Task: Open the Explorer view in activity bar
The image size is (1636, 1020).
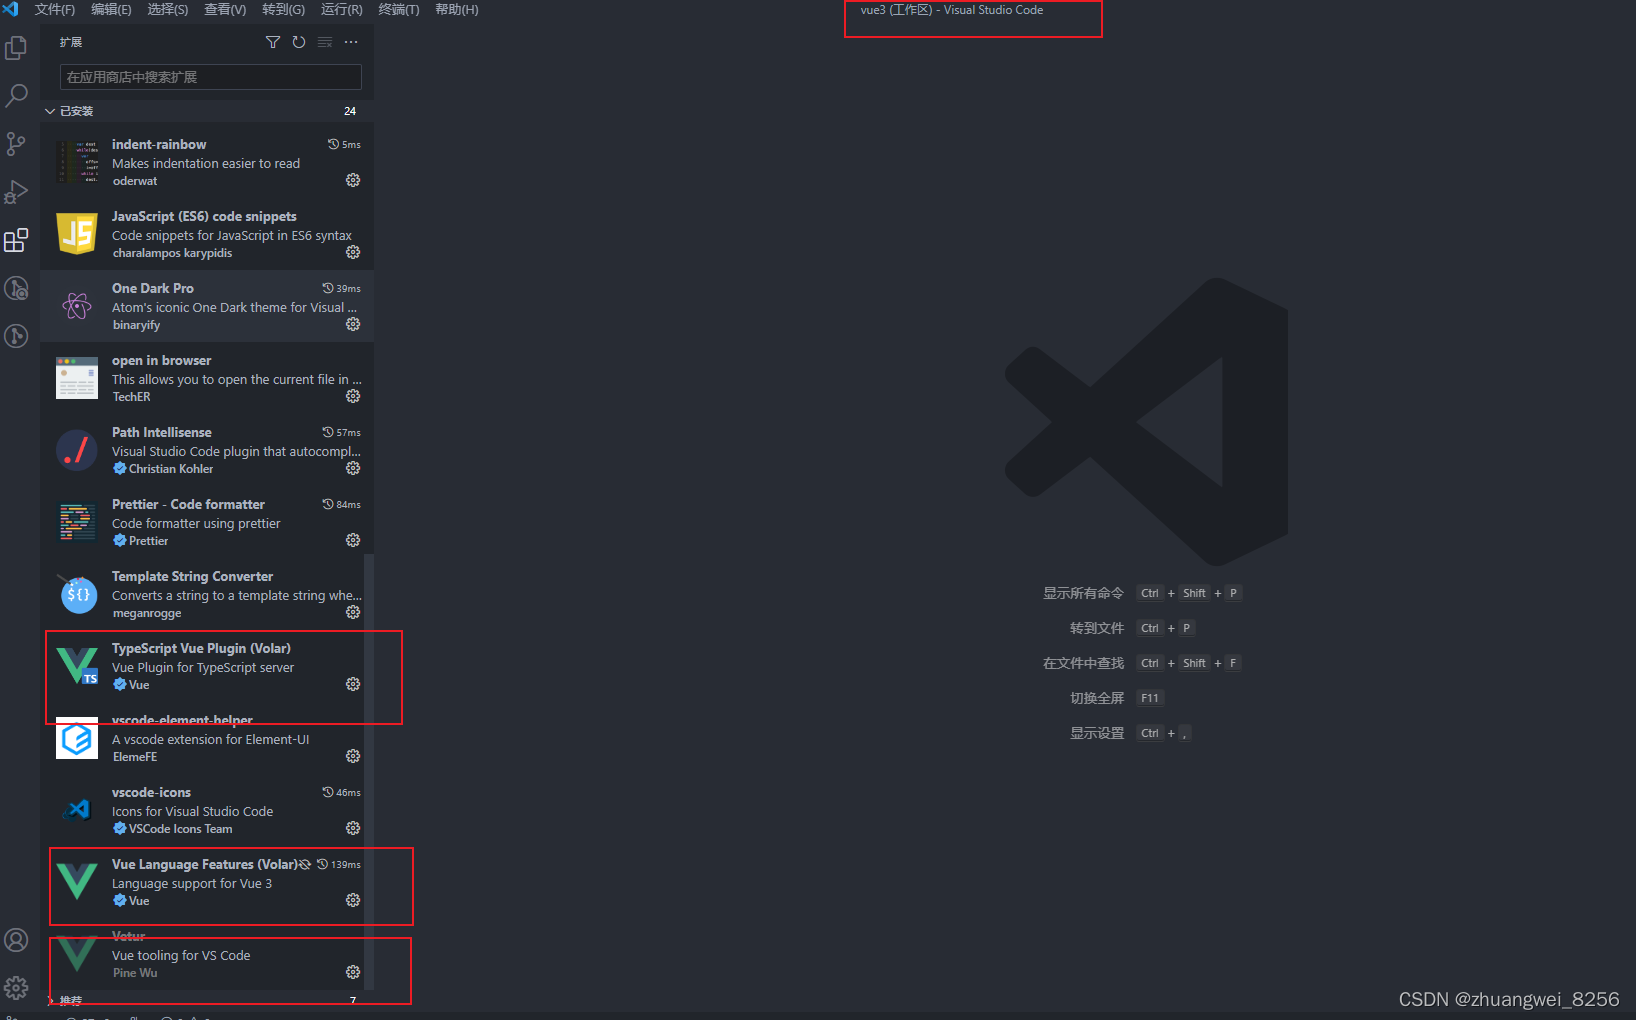Action: pyautogui.click(x=16, y=48)
